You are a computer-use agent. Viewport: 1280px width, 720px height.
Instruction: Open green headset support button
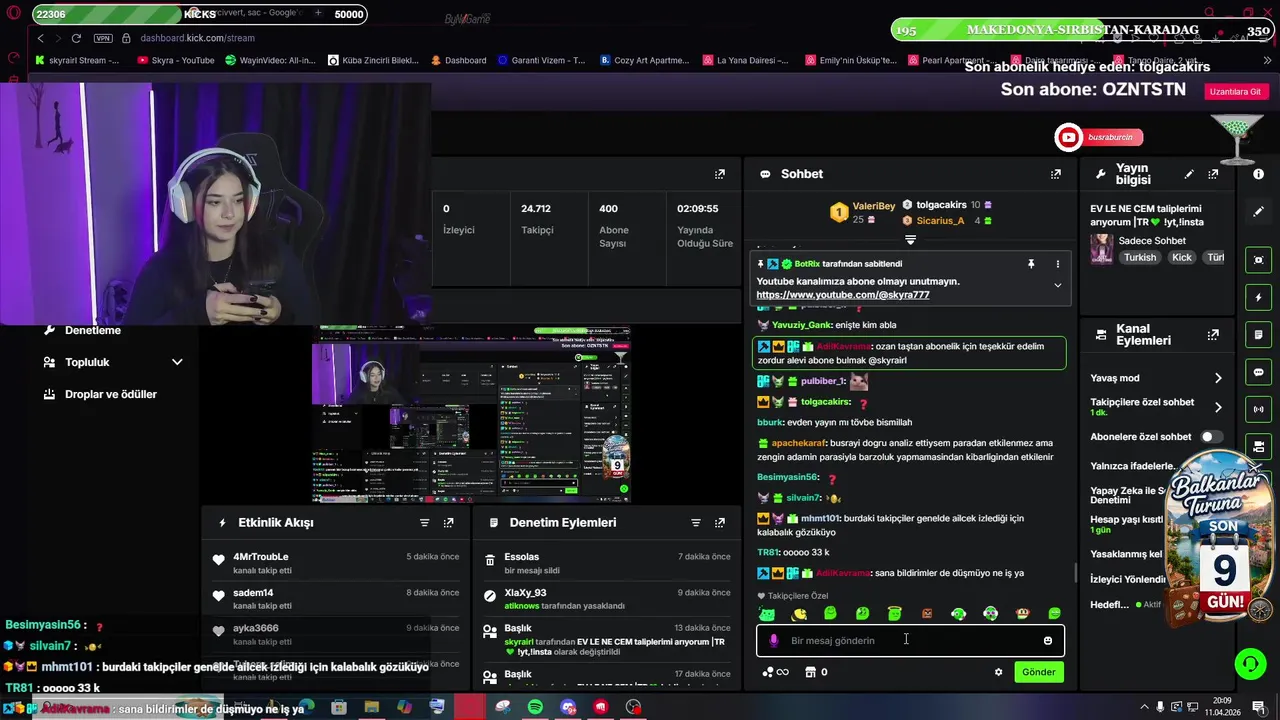point(1250,663)
